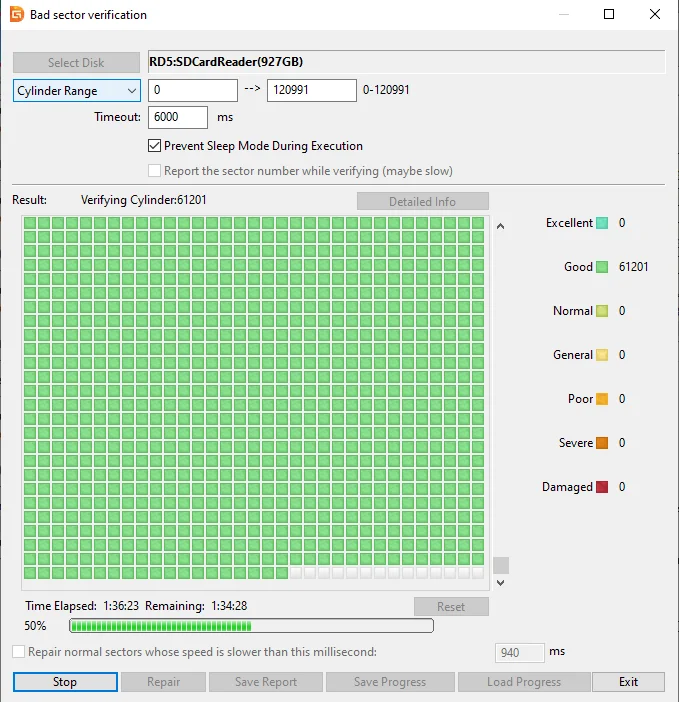Toggle Repair normal sectors slower than millisecond checkbox
The width and height of the screenshot is (679, 702).
(x=18, y=651)
